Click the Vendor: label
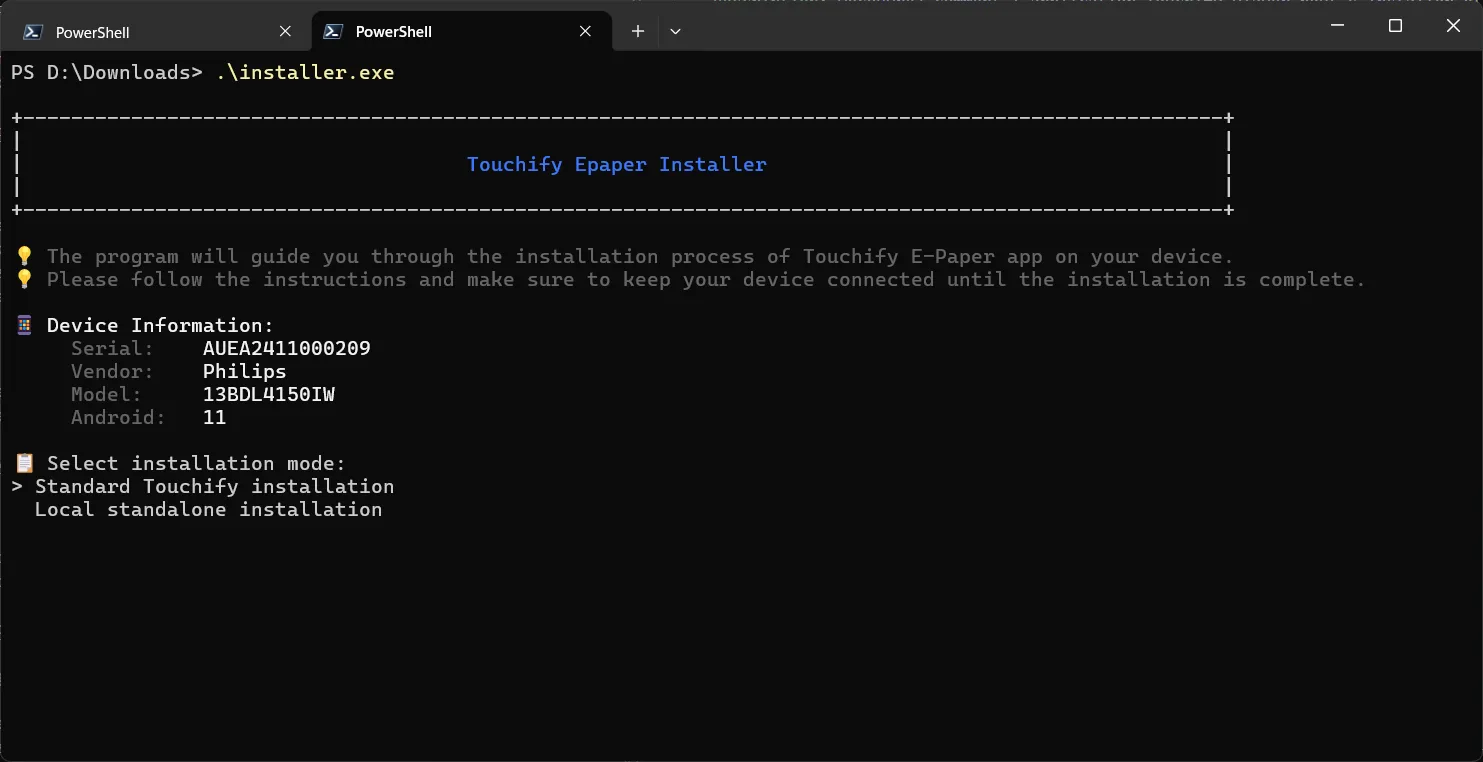This screenshot has height=762, width=1483. coord(113,372)
